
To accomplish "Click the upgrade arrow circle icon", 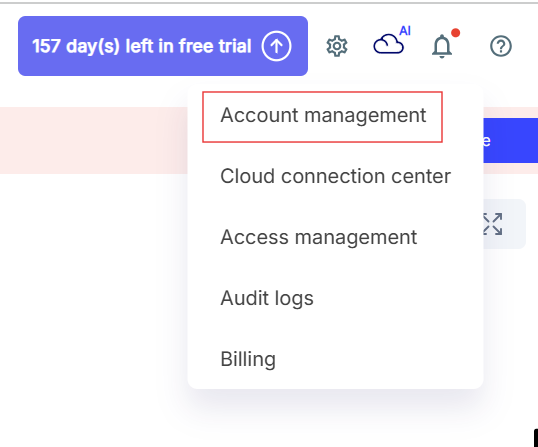I will point(276,46).
